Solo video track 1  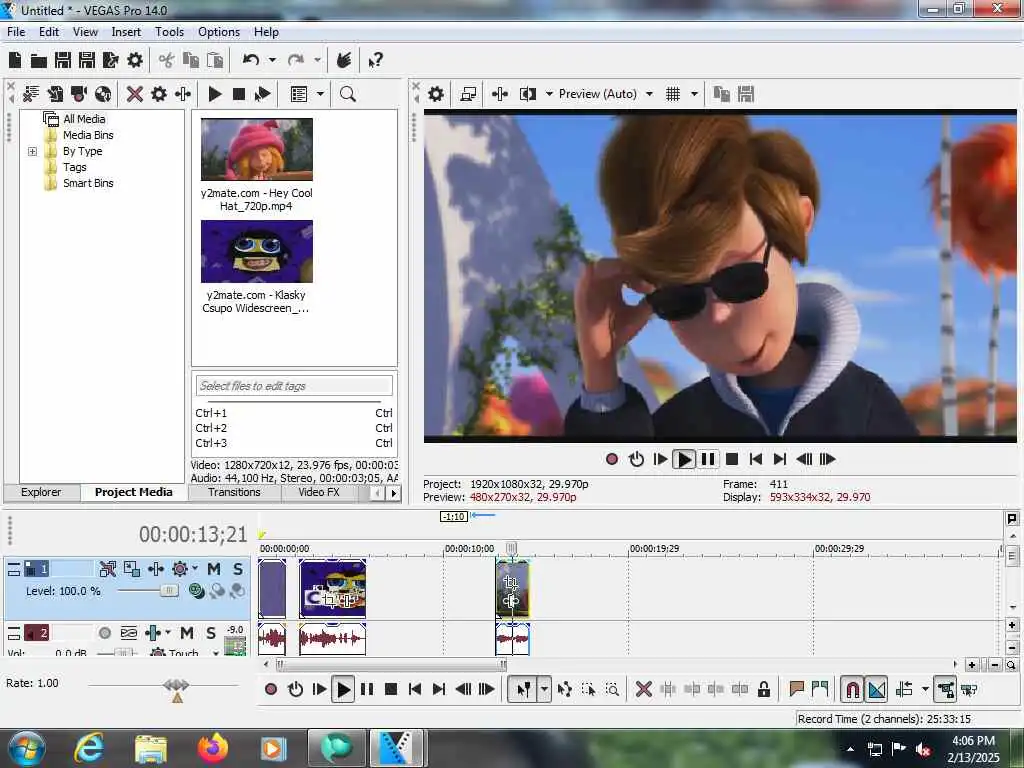pyautogui.click(x=238, y=569)
